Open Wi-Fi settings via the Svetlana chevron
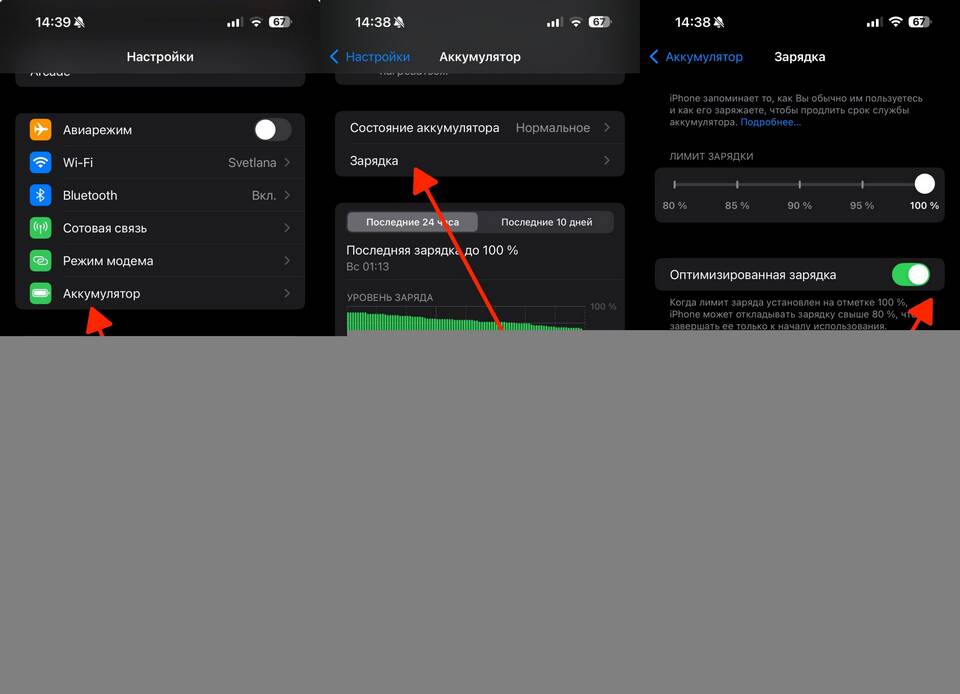Screen dimensions: 960x694 tap(287, 162)
